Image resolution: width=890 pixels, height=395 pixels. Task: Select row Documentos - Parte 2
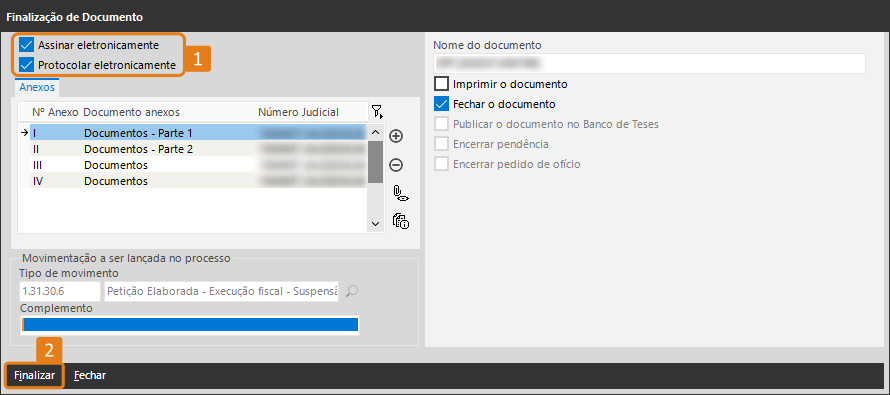(x=194, y=149)
